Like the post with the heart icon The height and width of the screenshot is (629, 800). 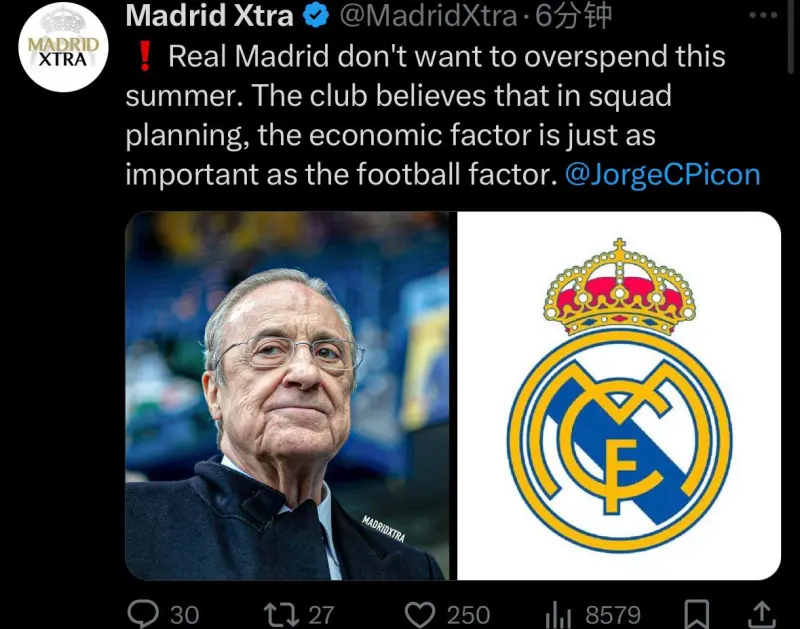coord(420,614)
